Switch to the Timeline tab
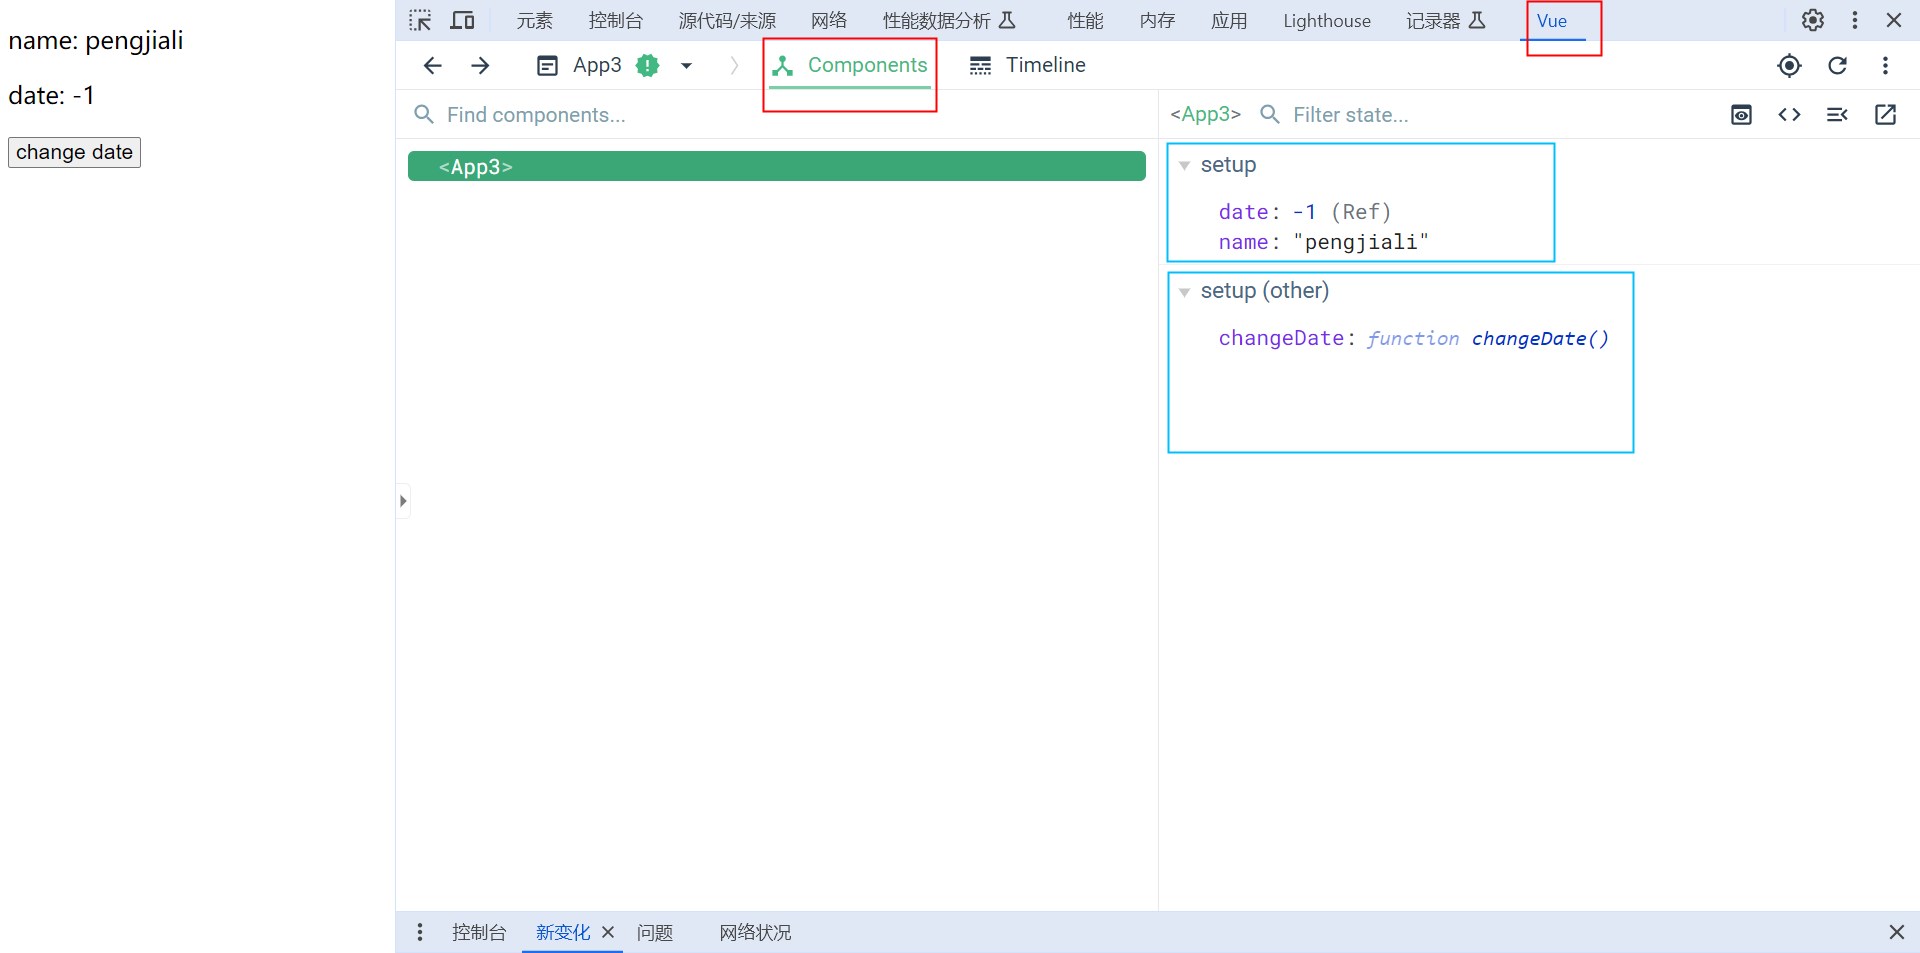 tap(1028, 66)
